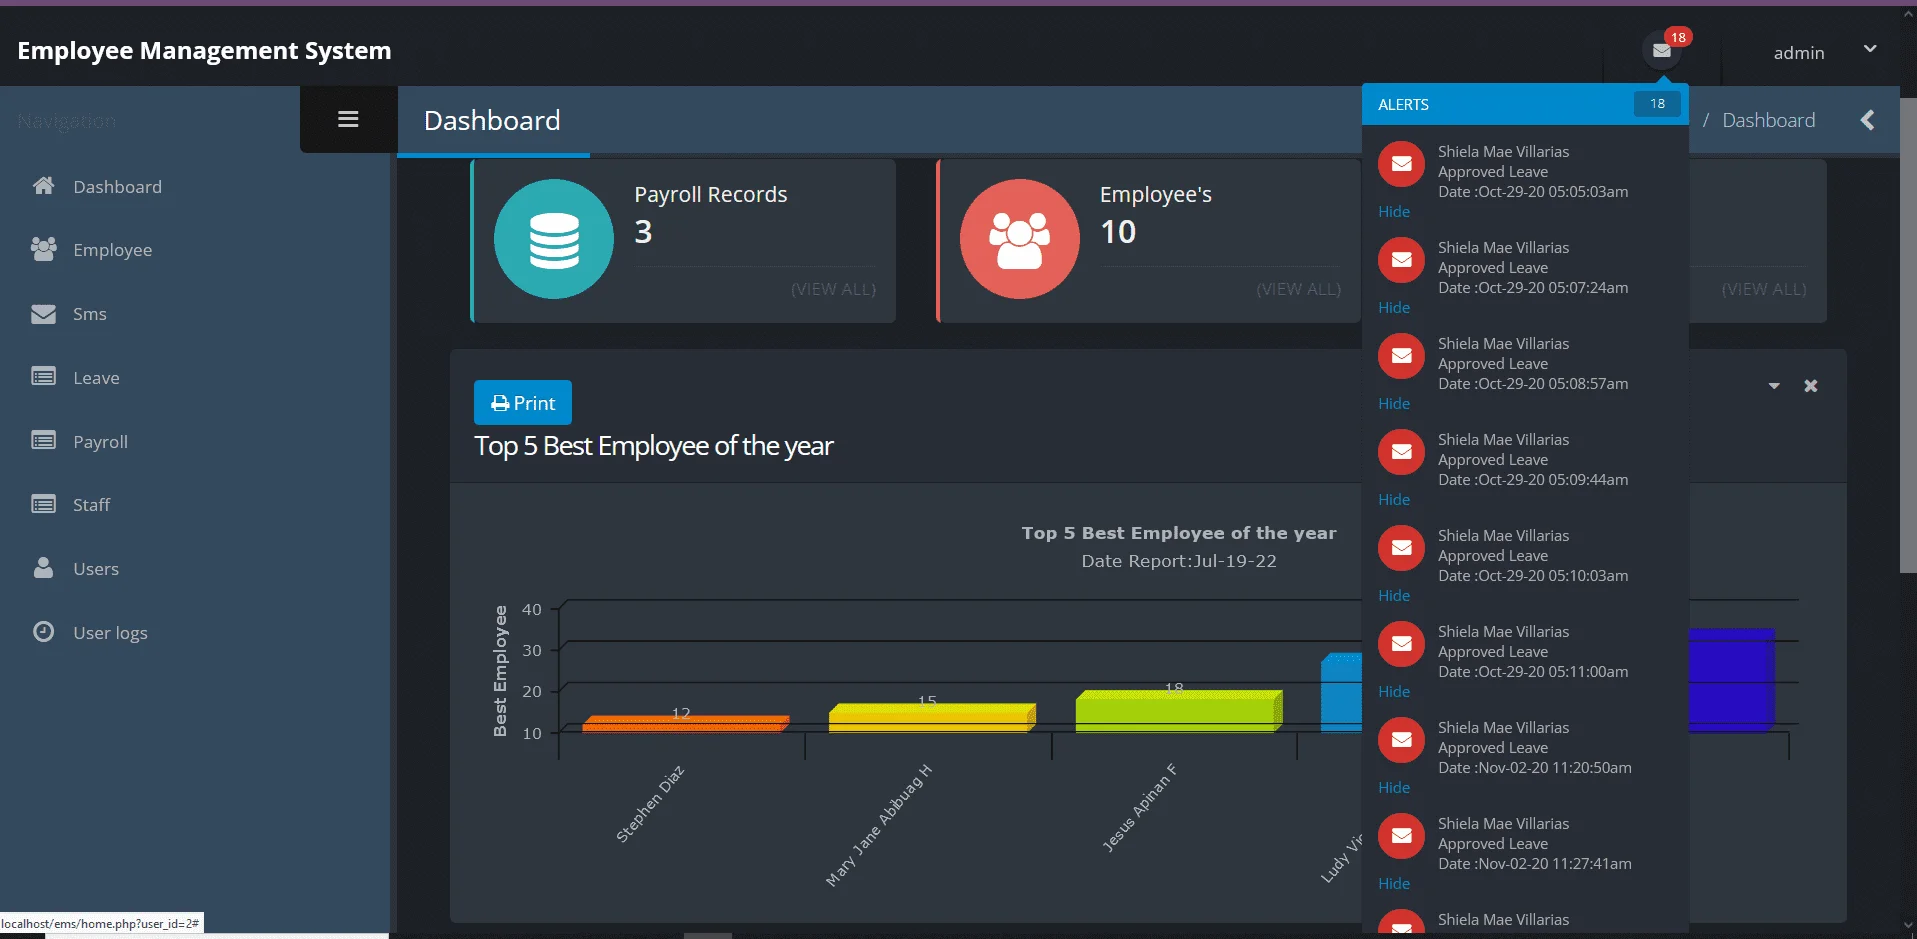The width and height of the screenshot is (1917, 939).
Task: Click the Payroll list icon in sidebar
Action: 43,441
